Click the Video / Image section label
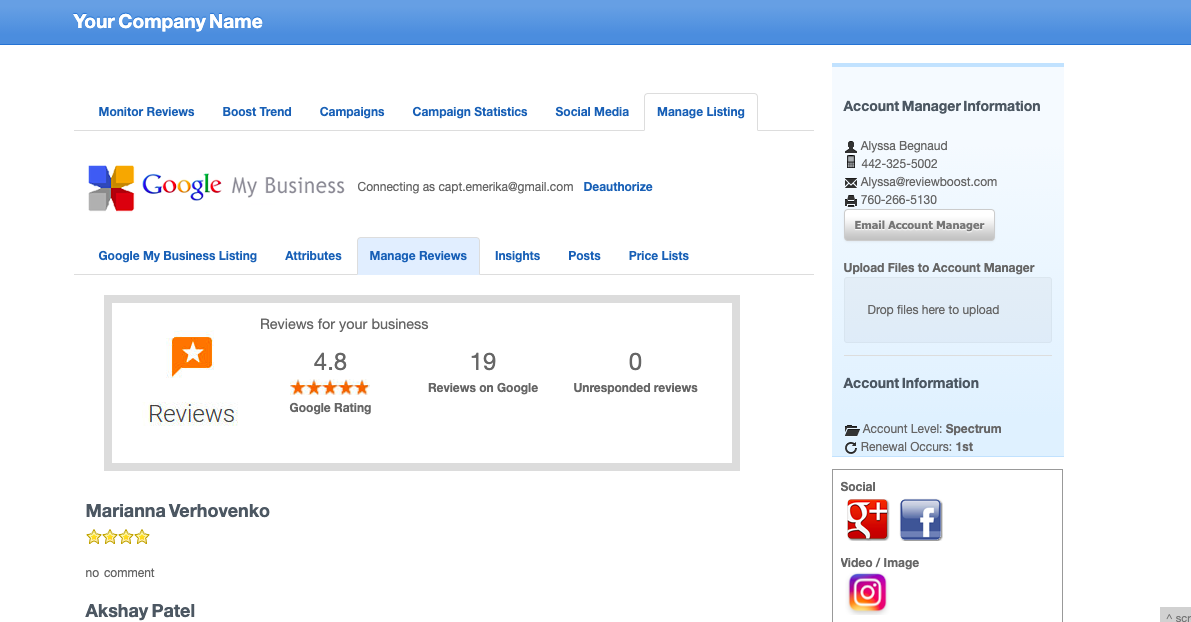This screenshot has width=1191, height=622. [880, 563]
